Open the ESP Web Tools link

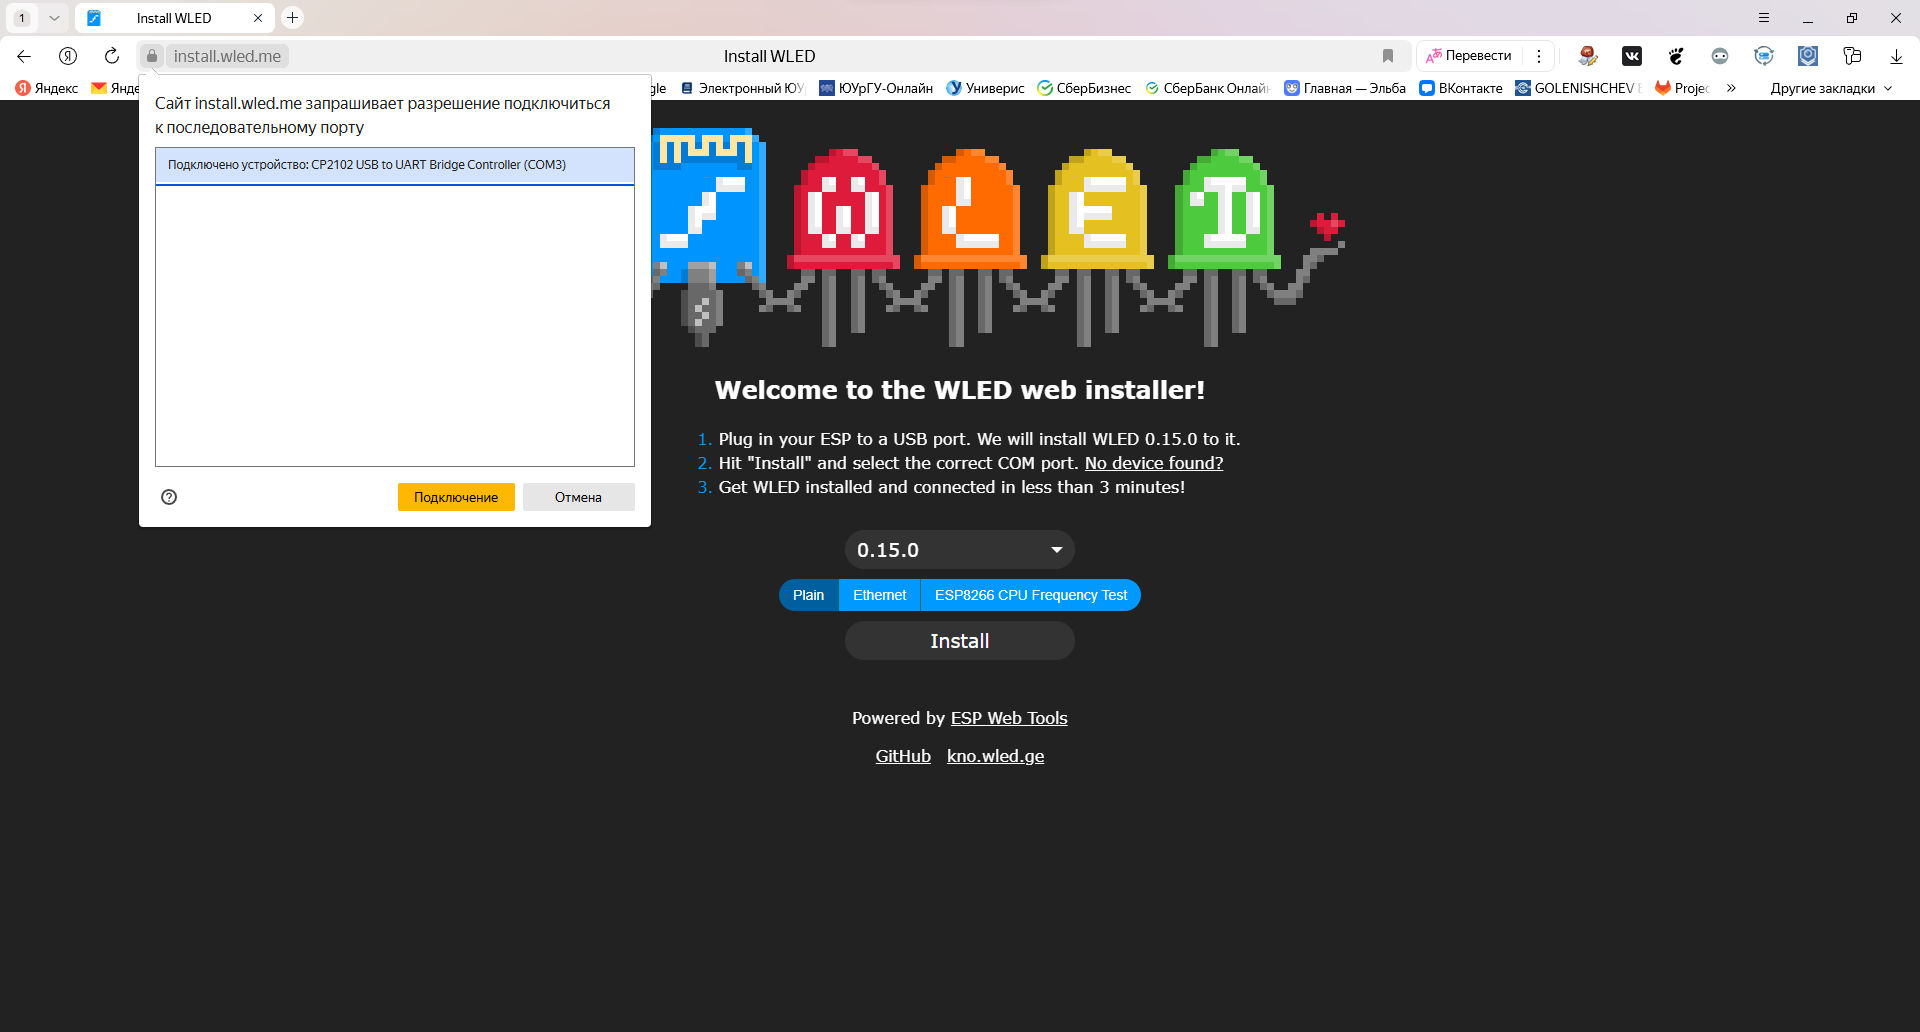1009,718
